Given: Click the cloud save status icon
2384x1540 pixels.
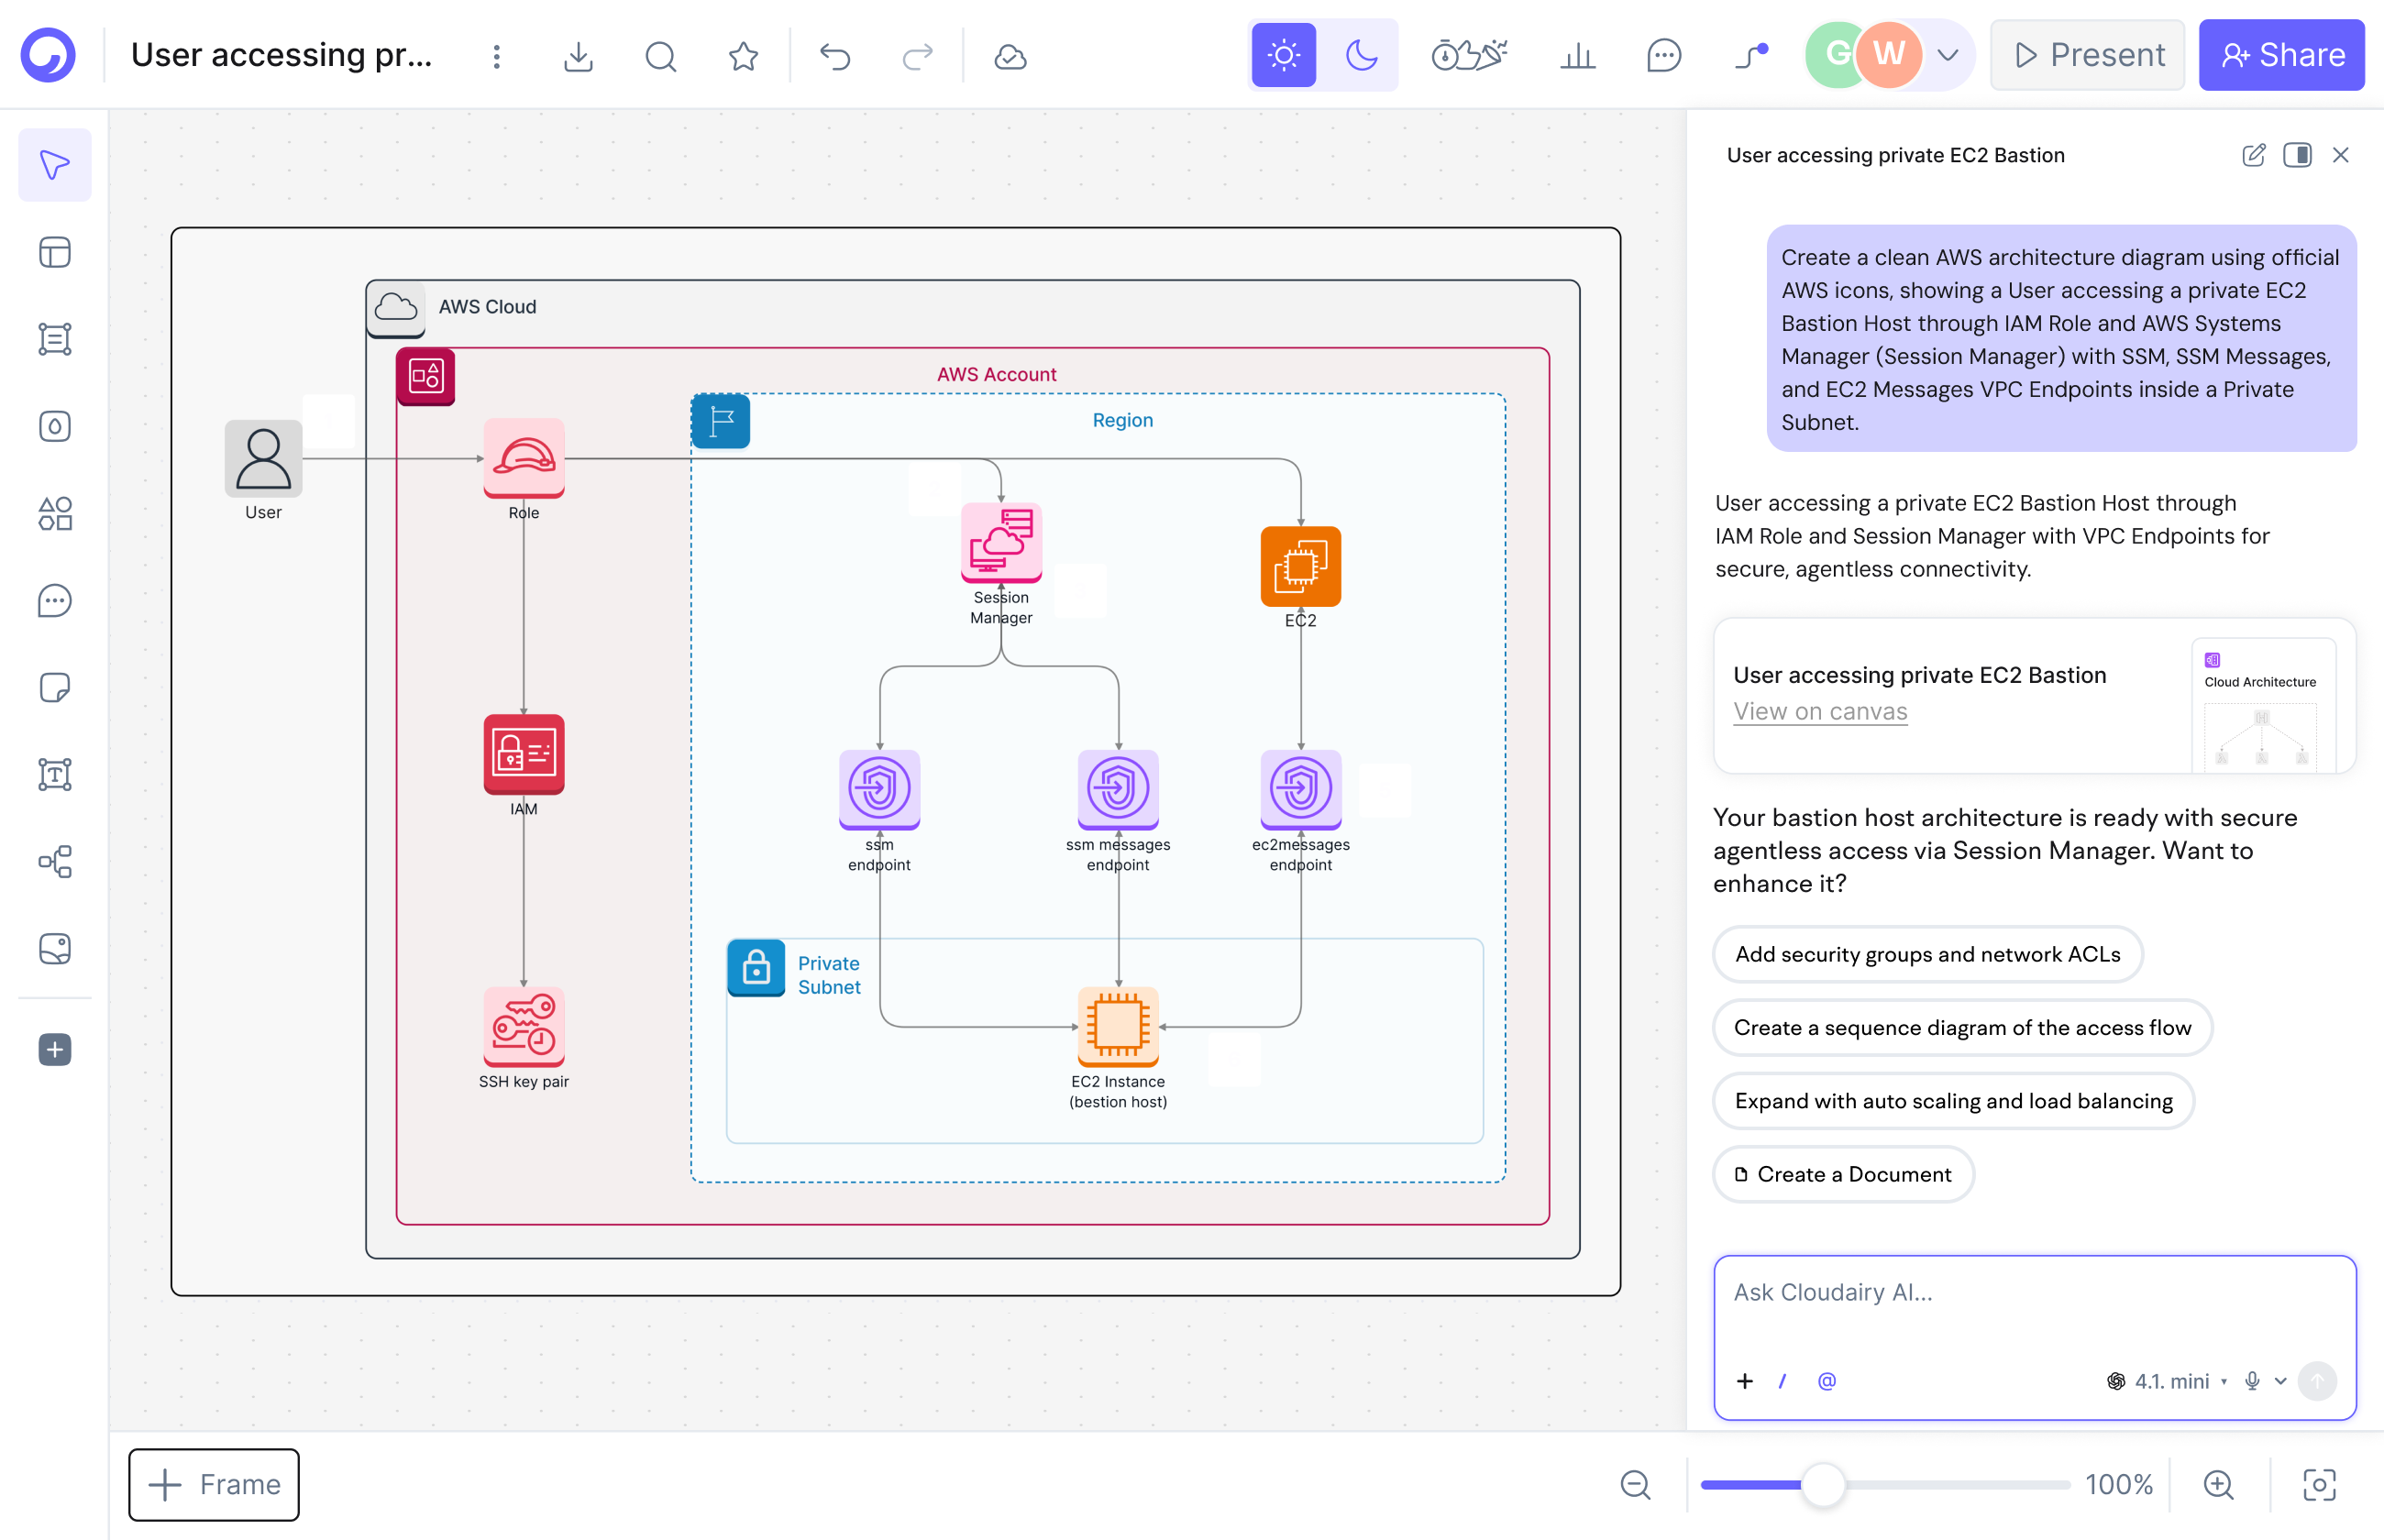Looking at the screenshot, I should click(1010, 56).
